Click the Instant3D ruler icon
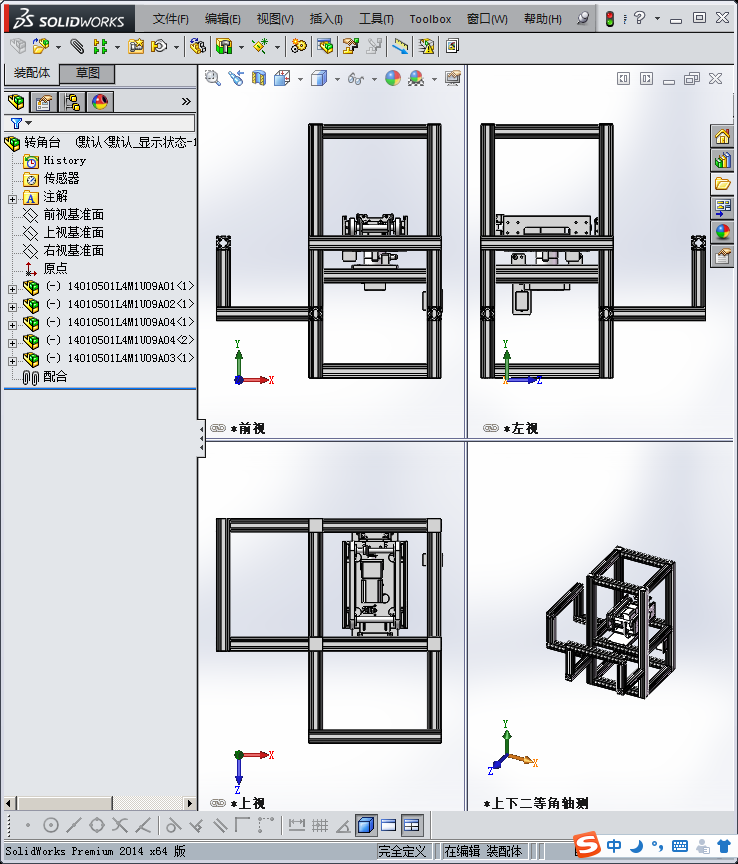The image size is (738, 864). 400,46
